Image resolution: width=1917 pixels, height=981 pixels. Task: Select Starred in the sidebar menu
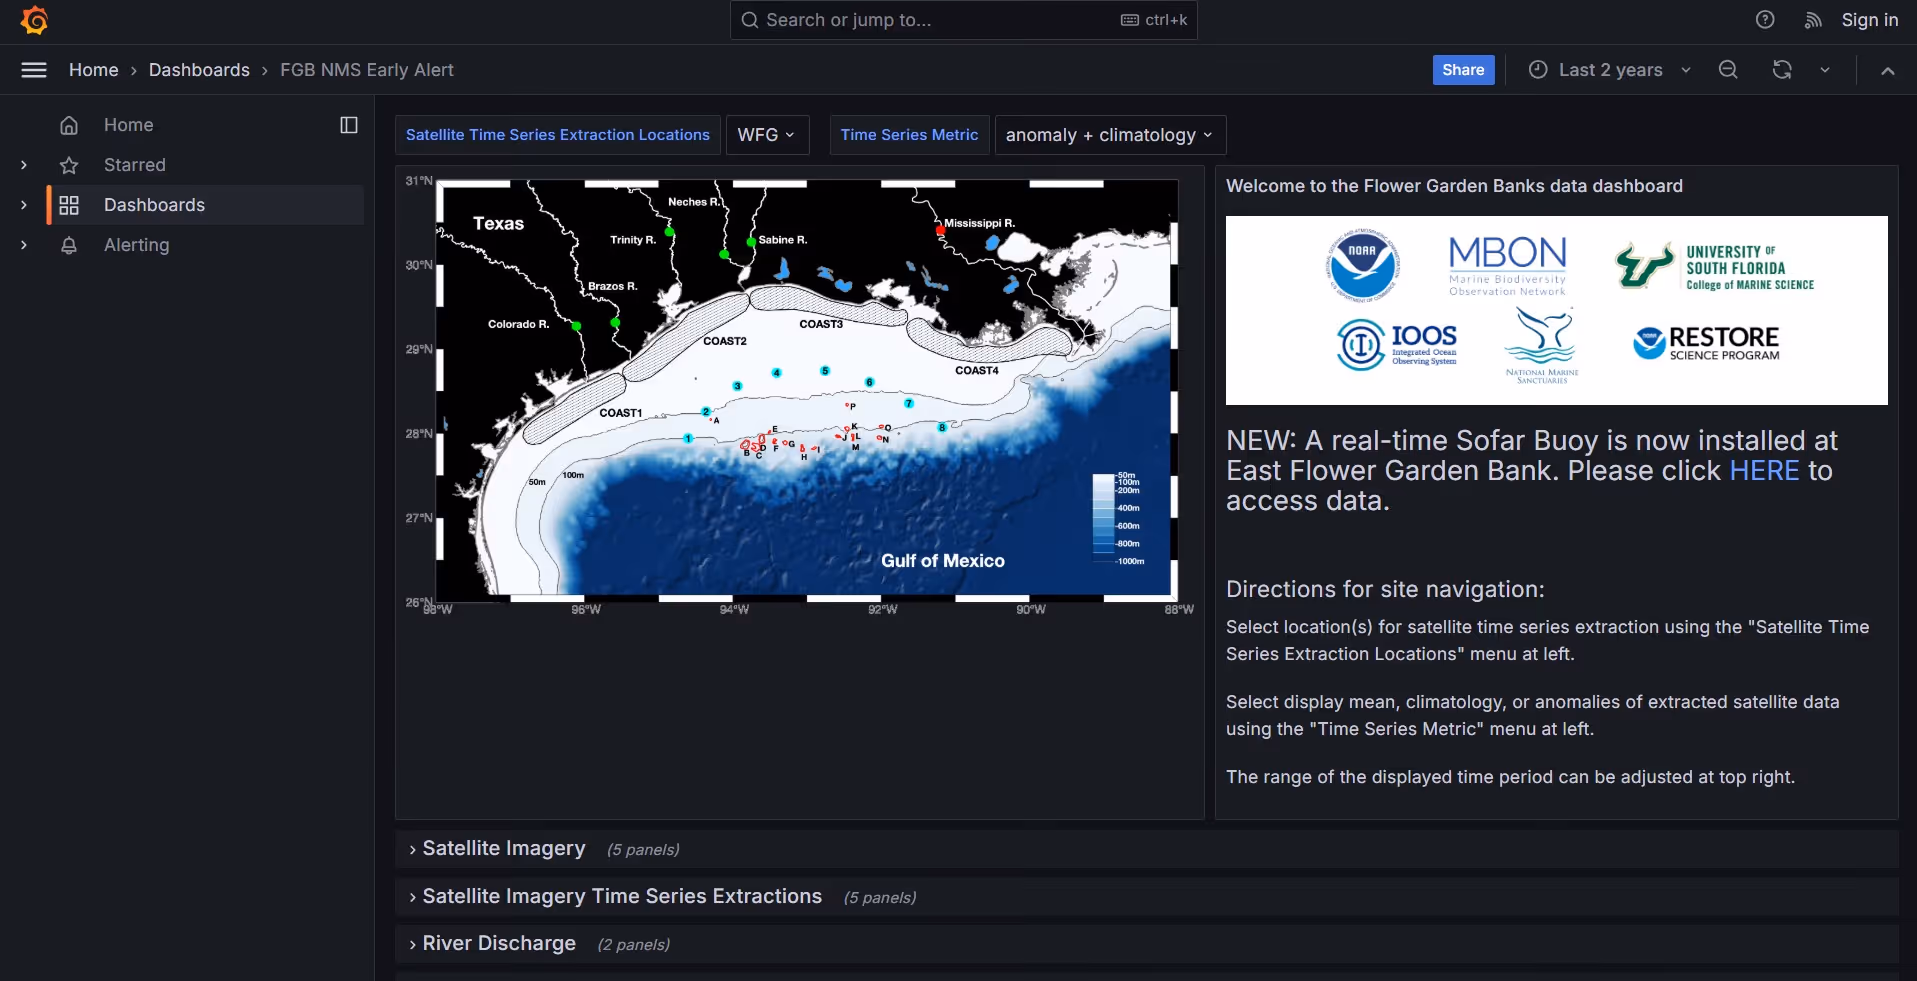click(x=135, y=165)
